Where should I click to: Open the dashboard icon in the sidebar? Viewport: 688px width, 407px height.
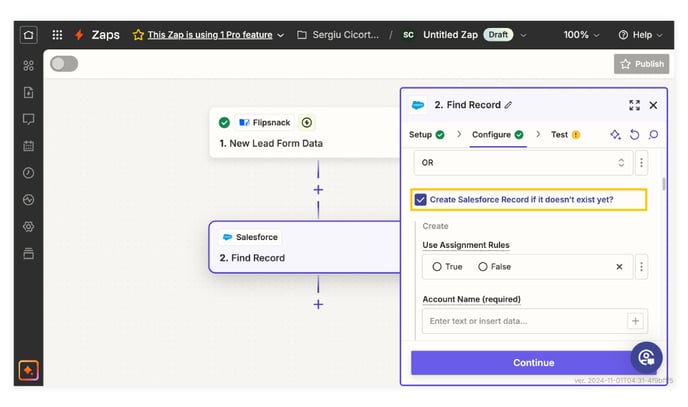(29, 66)
